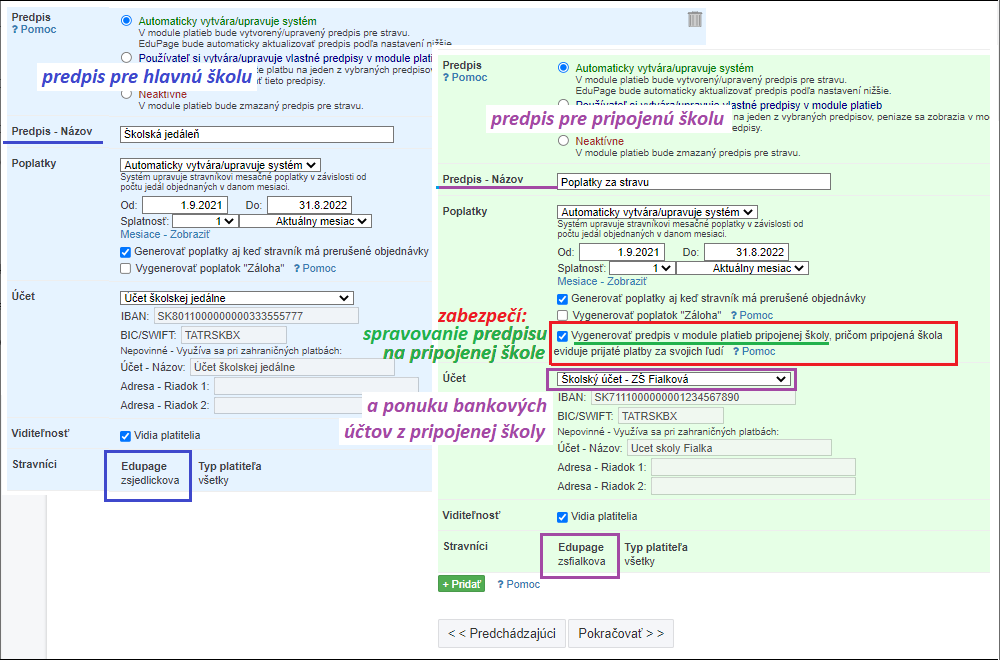Click the trash delete icon
Screen dimensions: 1000x660
pyautogui.click(x=695, y=19)
